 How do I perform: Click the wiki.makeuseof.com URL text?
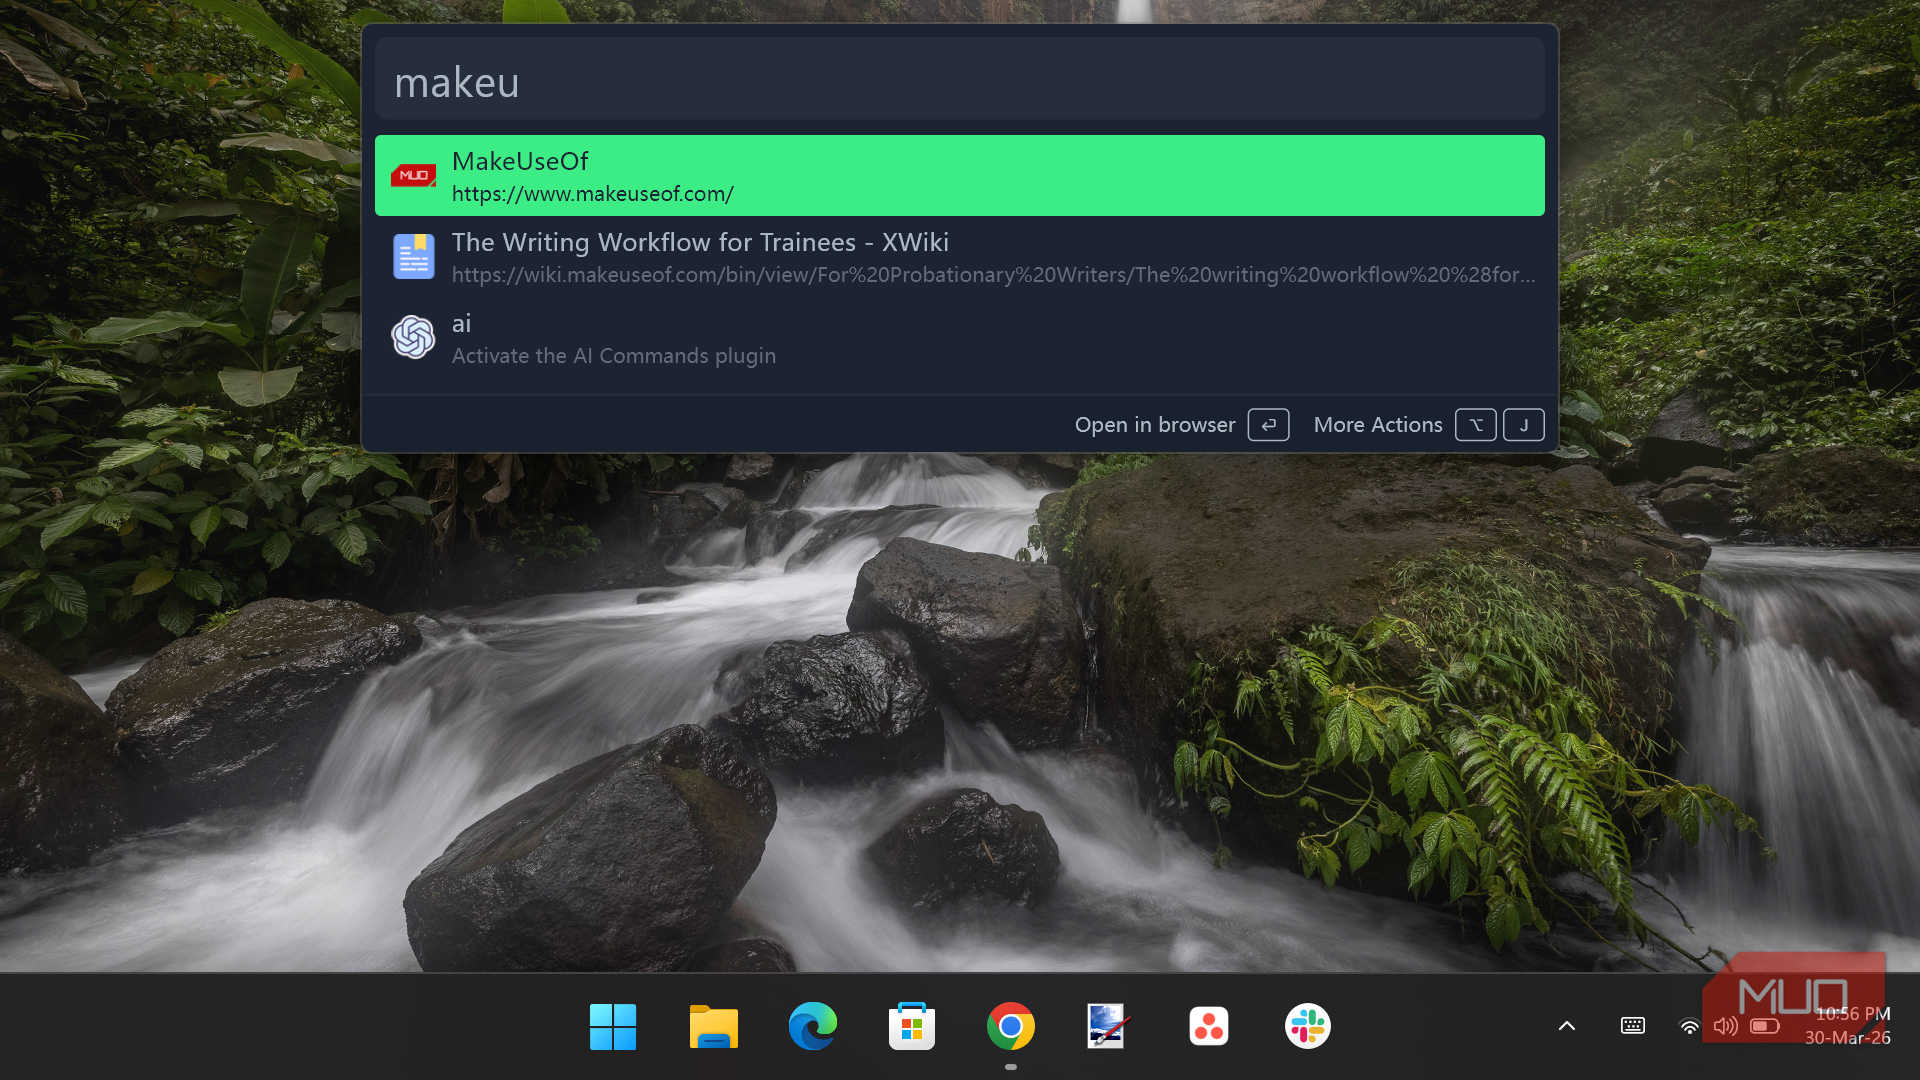click(x=993, y=275)
